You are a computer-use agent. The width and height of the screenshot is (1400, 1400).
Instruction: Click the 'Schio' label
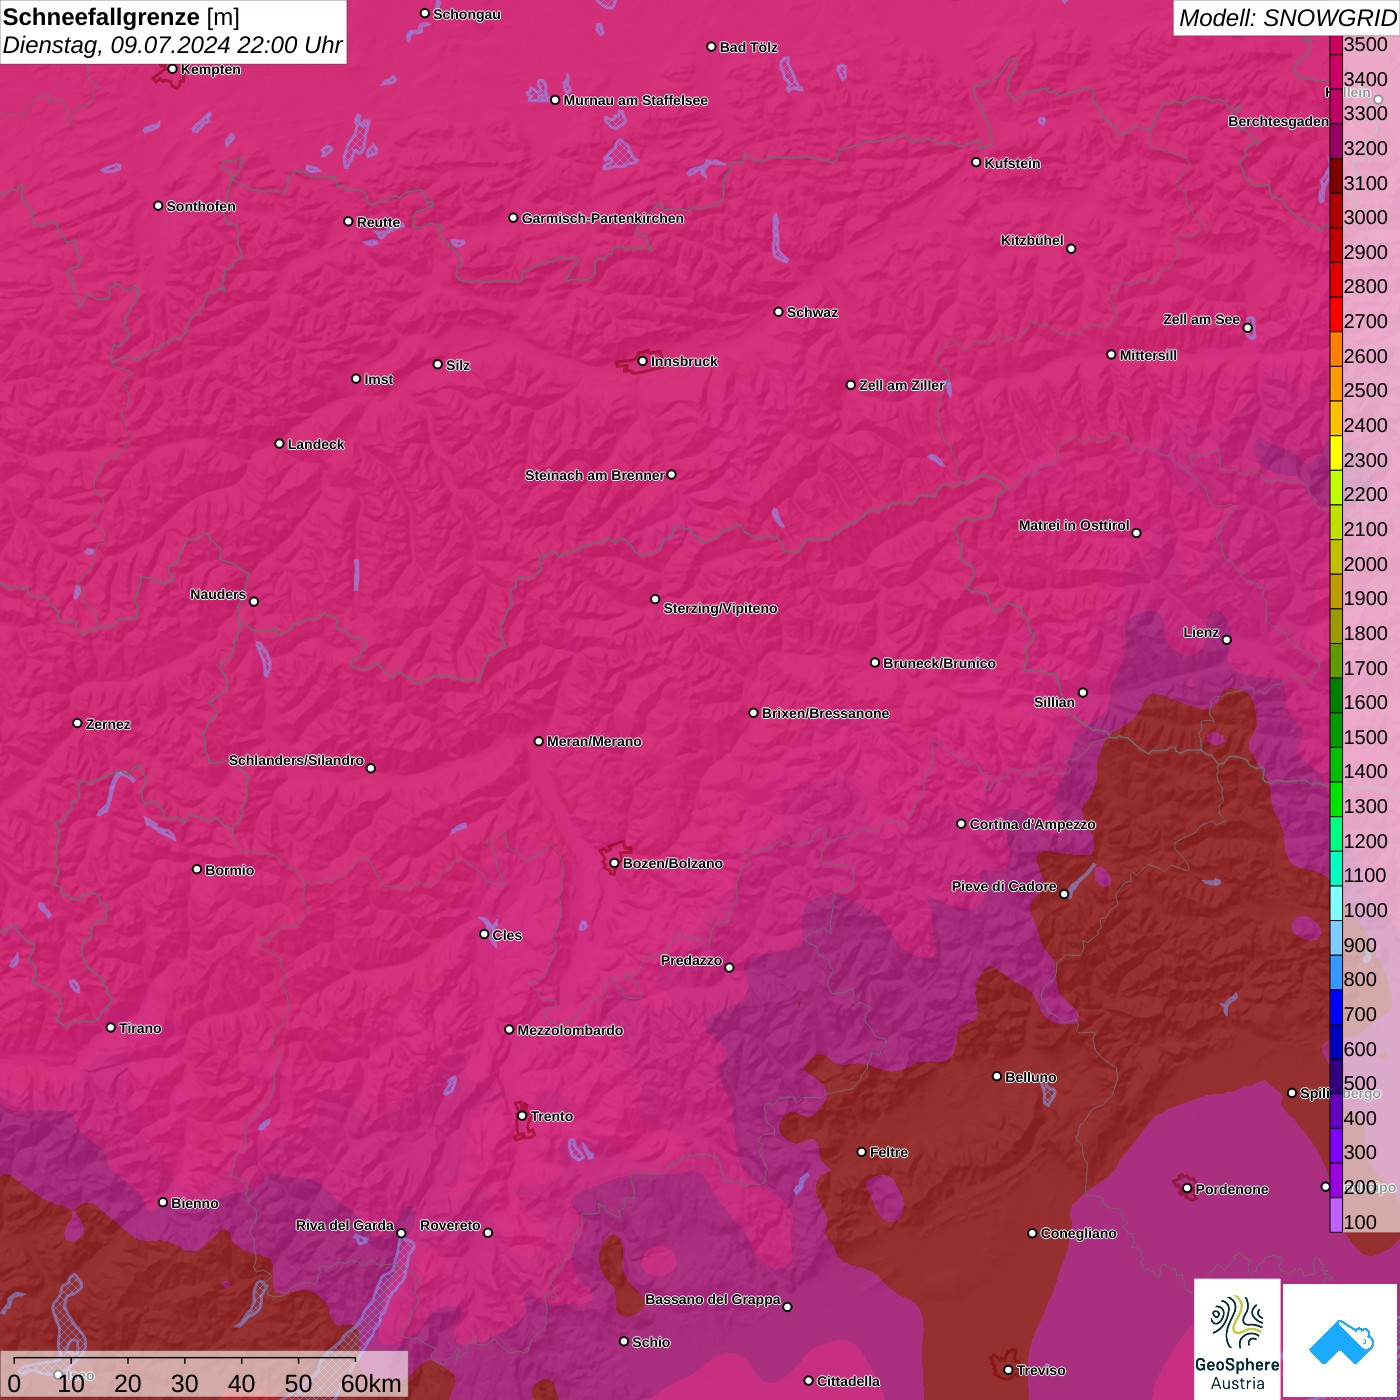coord(651,1342)
